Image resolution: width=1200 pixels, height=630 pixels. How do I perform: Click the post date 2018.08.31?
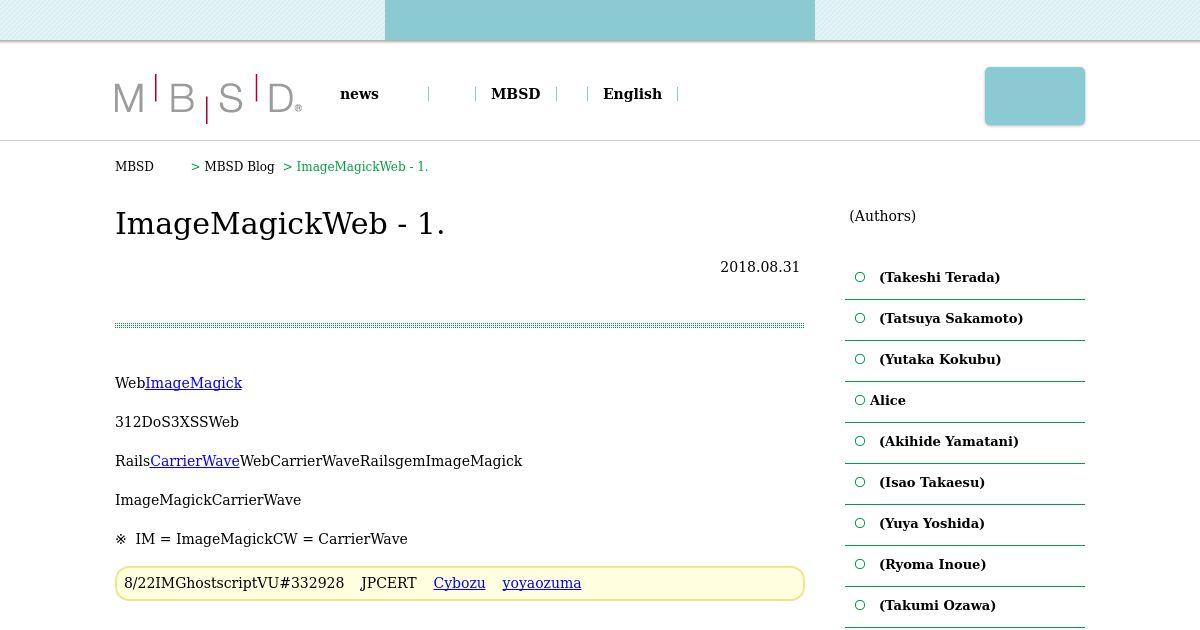(x=760, y=267)
